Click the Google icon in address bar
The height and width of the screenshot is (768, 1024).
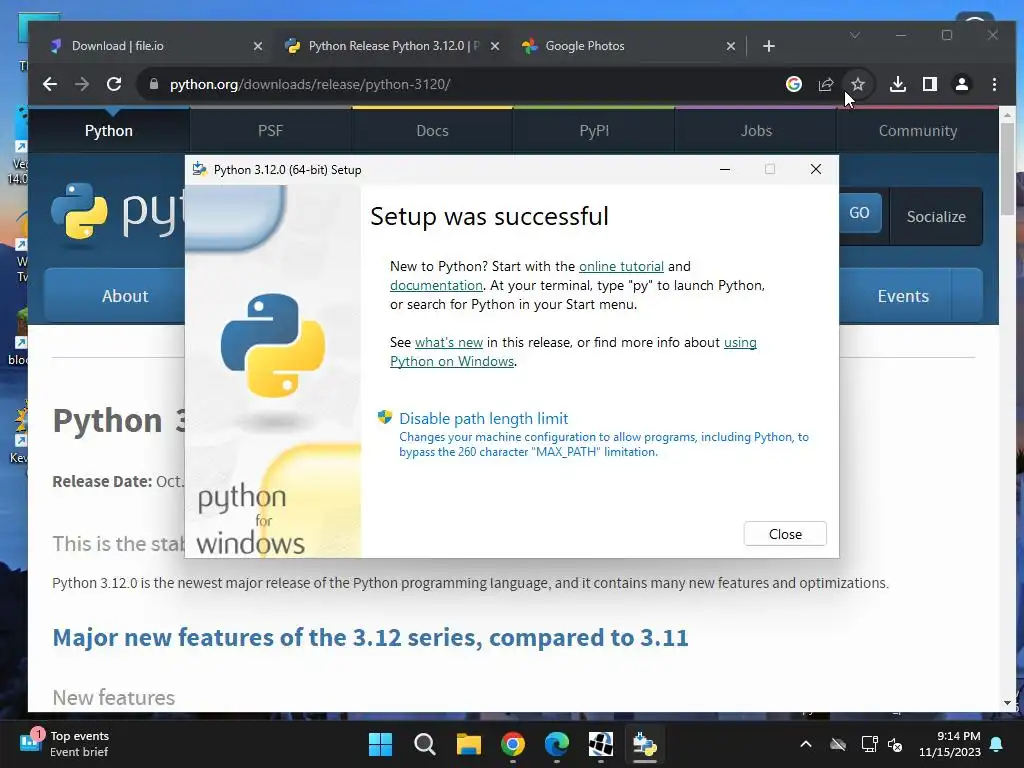point(793,84)
